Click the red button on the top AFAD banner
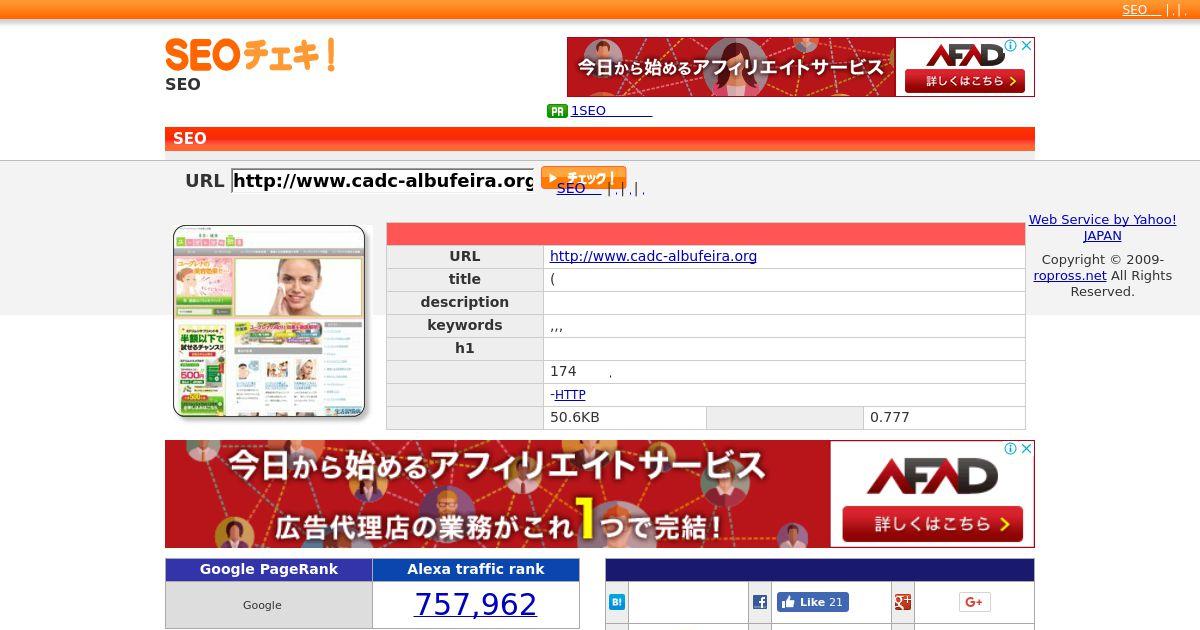 click(965, 81)
